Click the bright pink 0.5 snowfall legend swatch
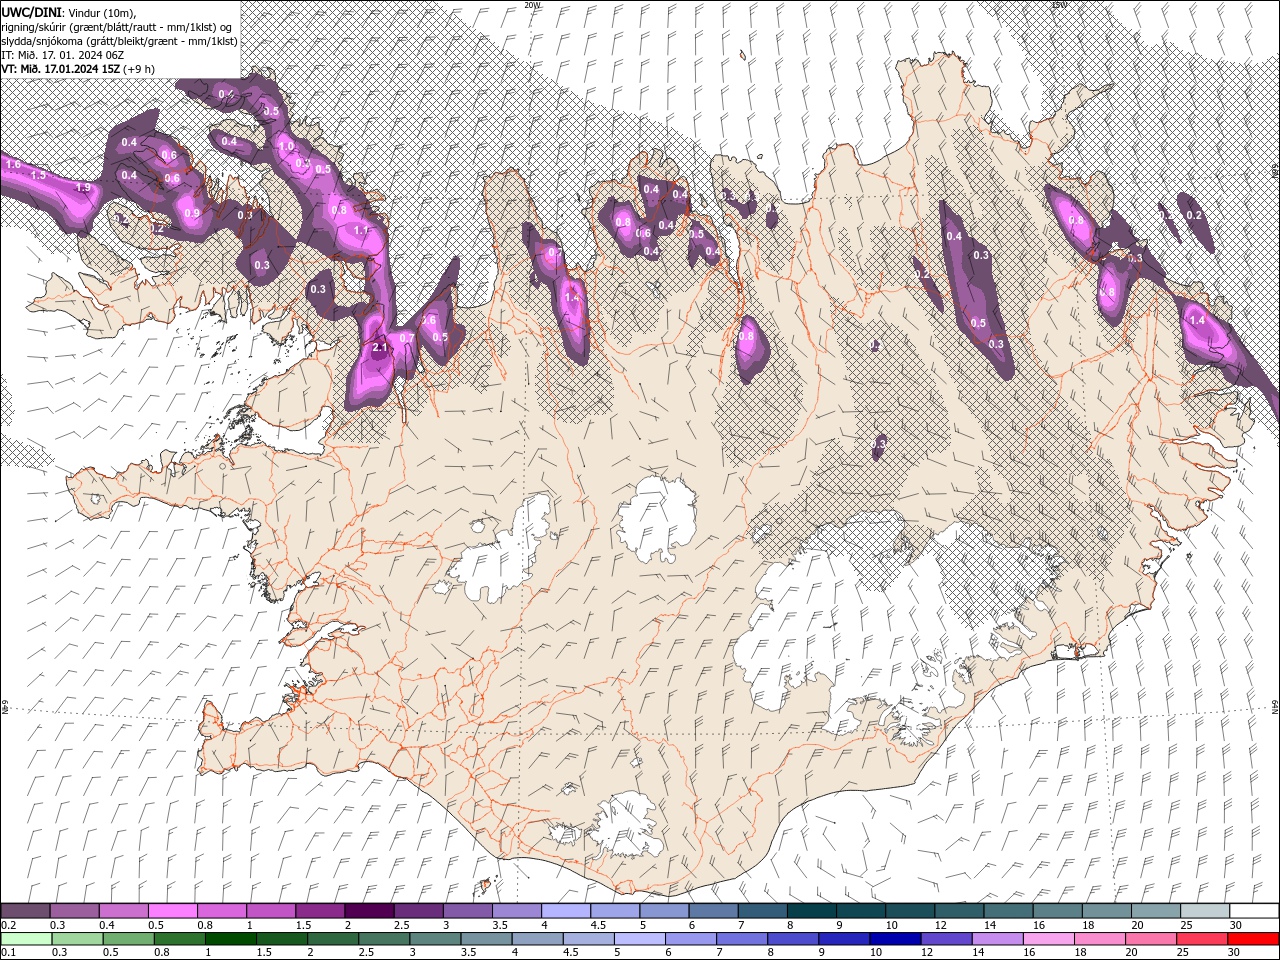Image resolution: width=1280 pixels, height=960 pixels. point(172,911)
